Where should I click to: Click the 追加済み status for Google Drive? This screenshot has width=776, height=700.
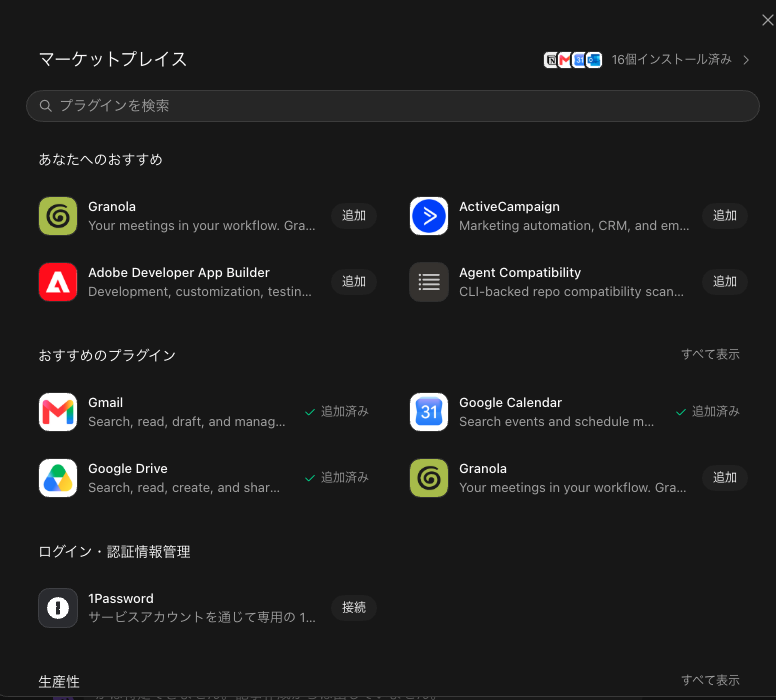(337, 478)
